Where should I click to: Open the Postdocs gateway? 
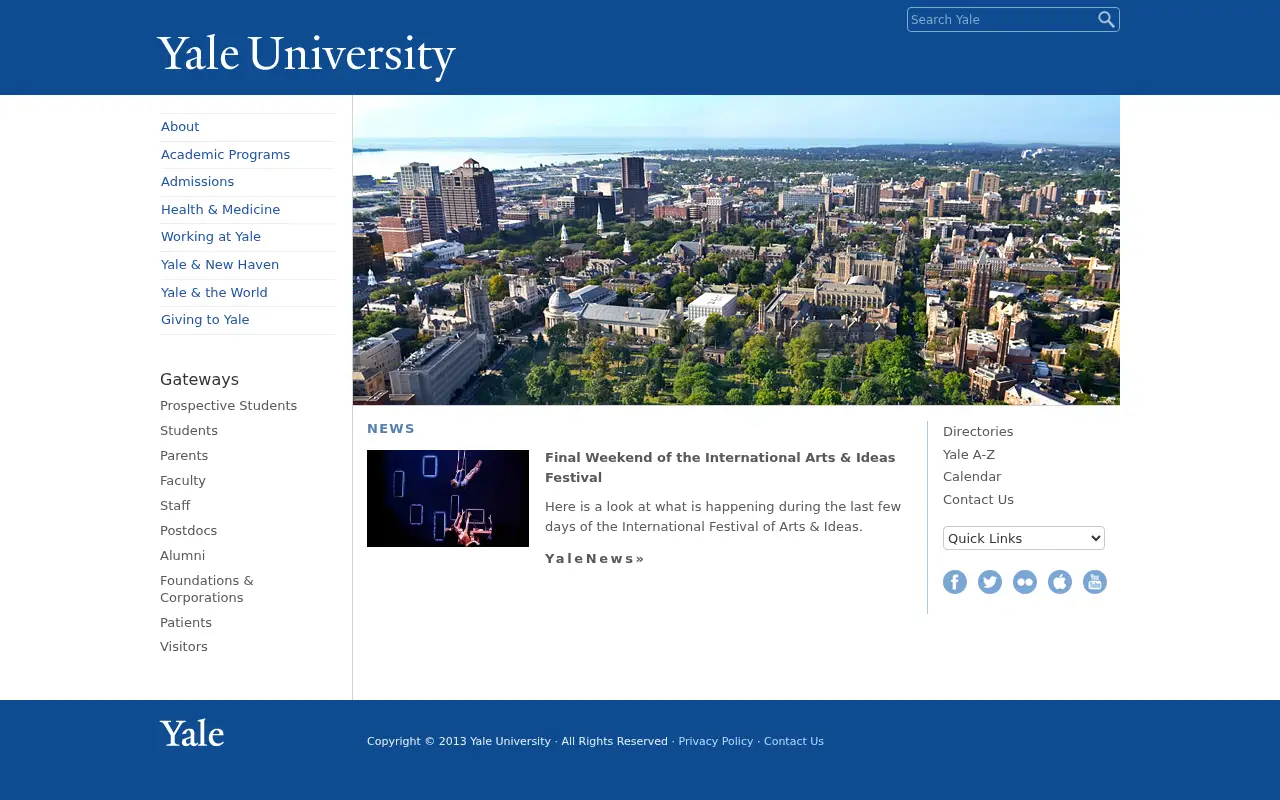[188, 531]
